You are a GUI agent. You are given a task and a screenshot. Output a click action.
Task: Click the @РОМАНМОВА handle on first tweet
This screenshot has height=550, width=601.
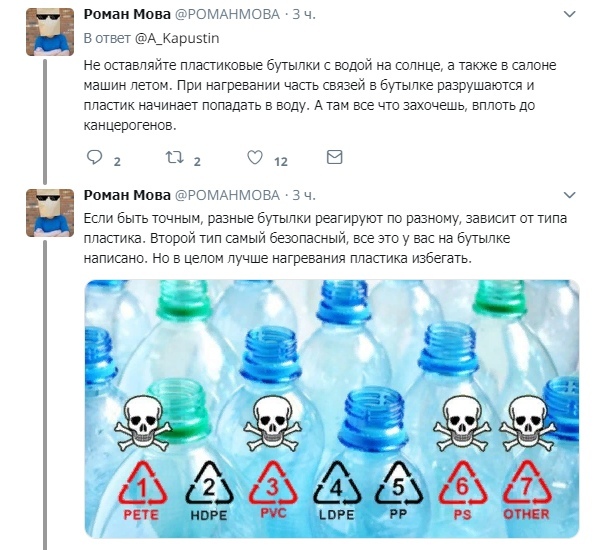click(227, 15)
